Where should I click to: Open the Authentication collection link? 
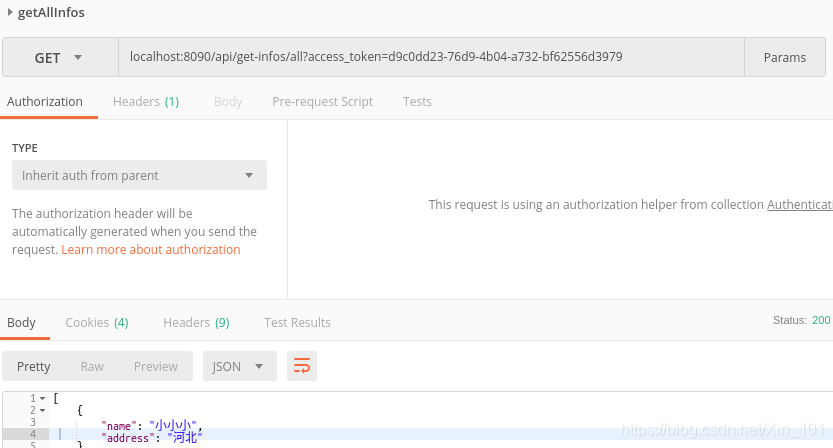coord(800,205)
